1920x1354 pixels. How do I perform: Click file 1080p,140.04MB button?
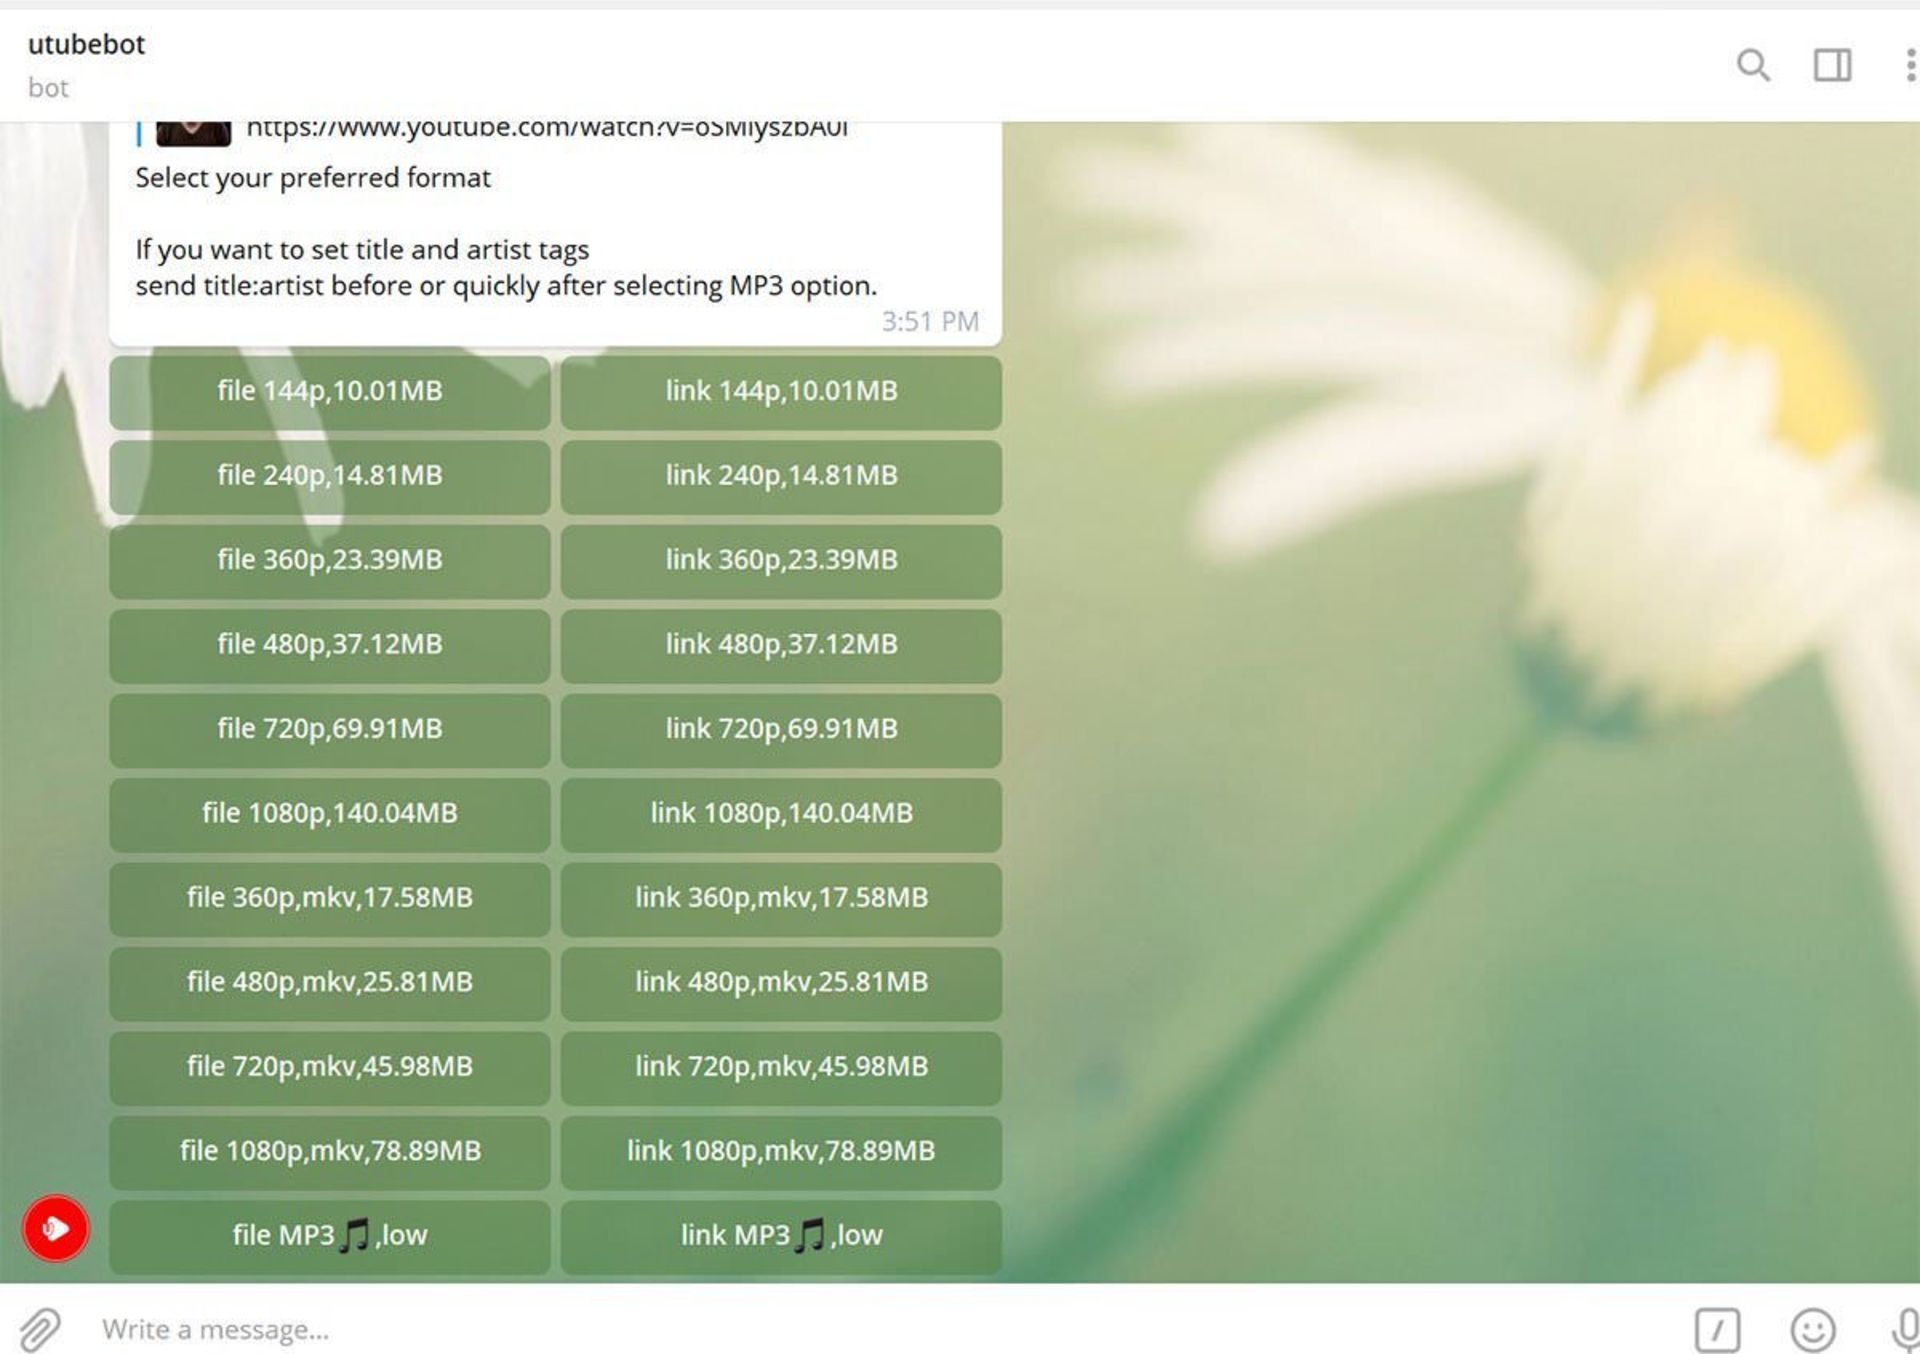330,814
